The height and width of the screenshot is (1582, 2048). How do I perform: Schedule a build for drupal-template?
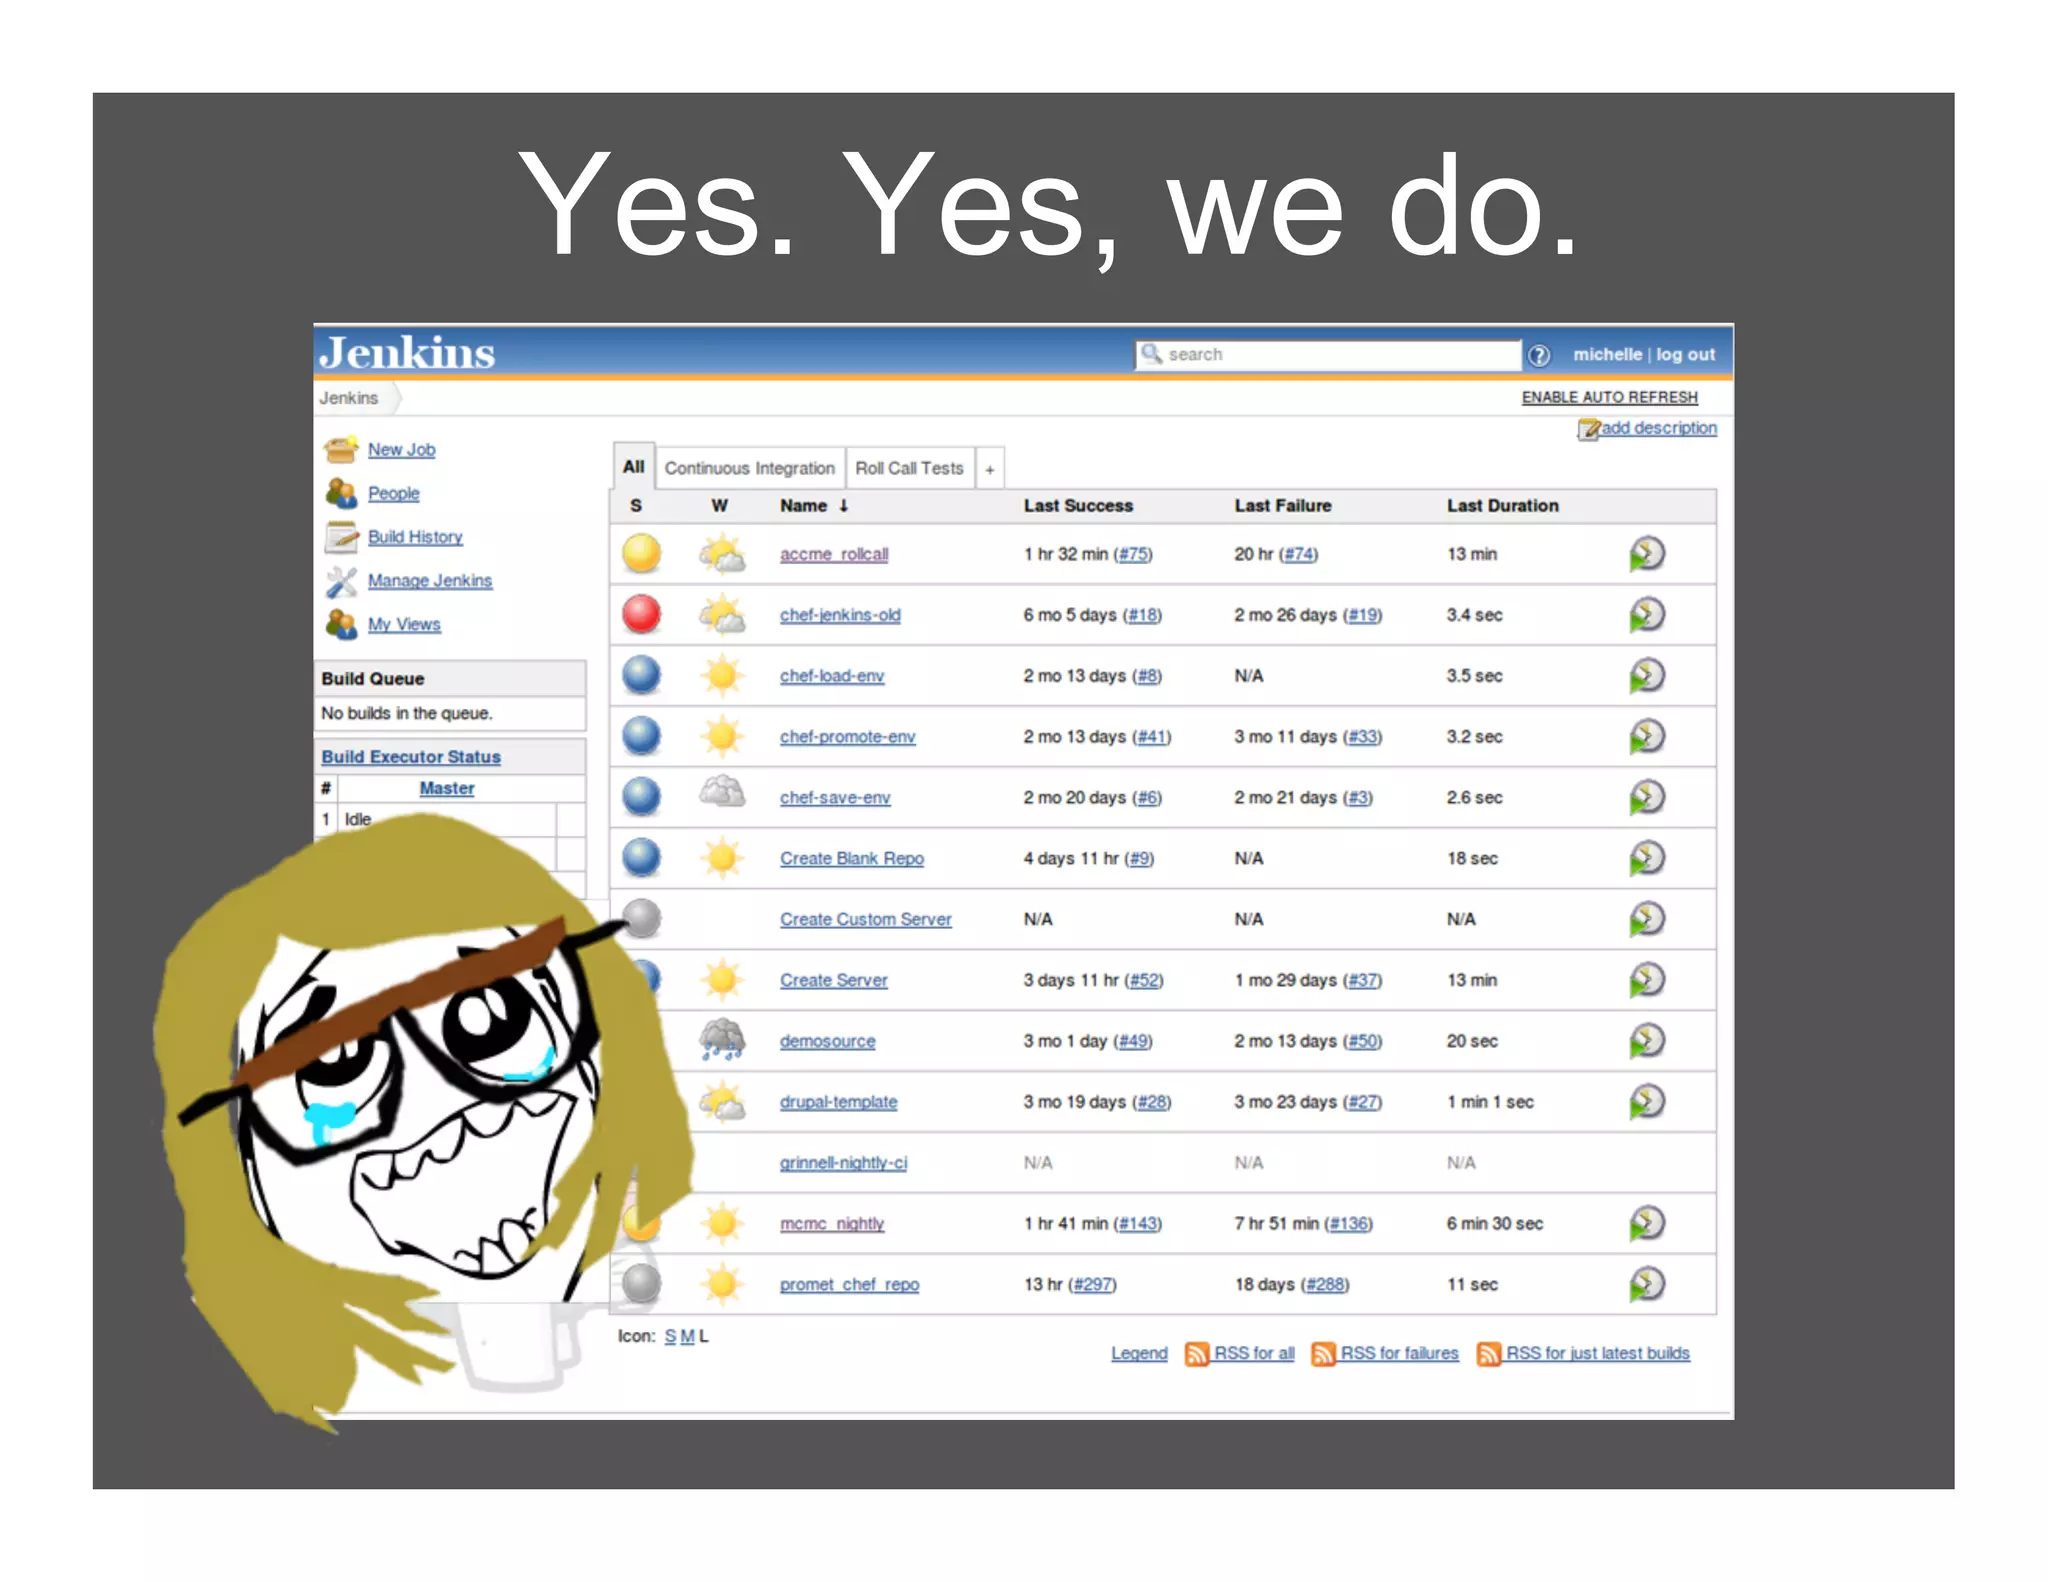1646,1102
